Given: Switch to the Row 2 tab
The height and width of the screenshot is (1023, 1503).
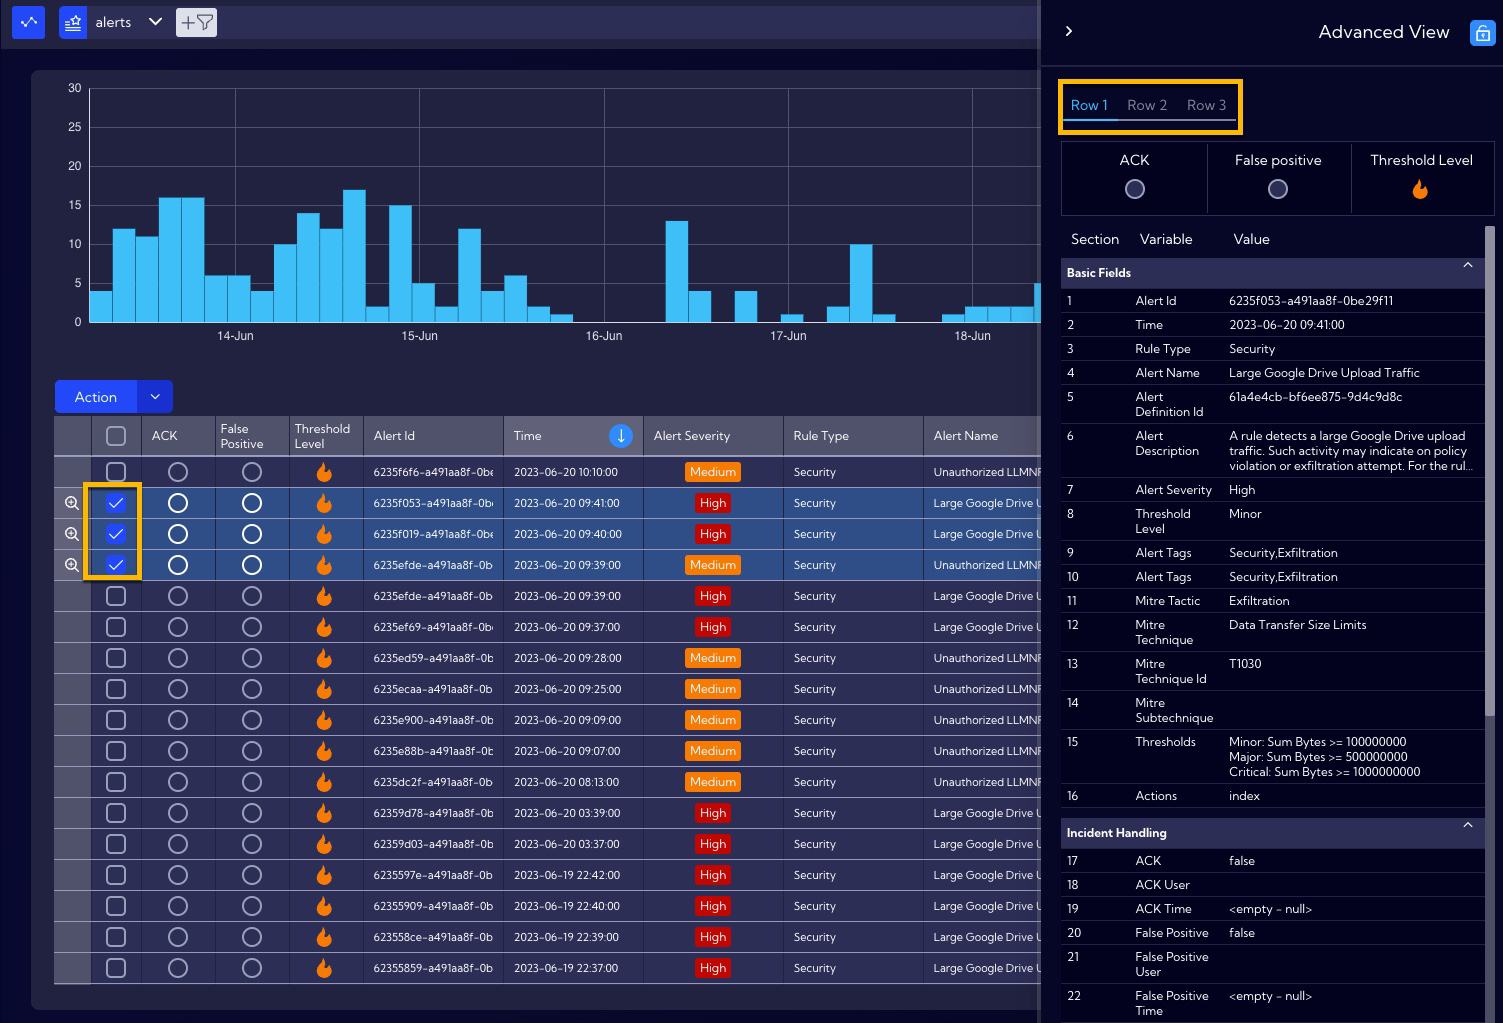Looking at the screenshot, I should pos(1147,105).
